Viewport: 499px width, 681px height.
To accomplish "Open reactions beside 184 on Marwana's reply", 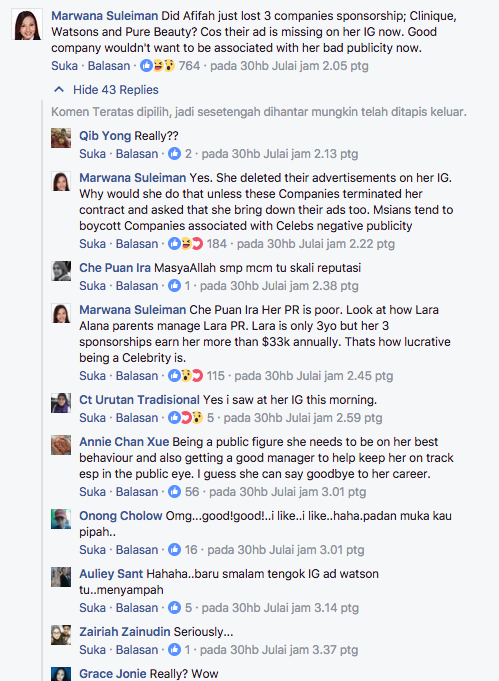I will point(185,244).
